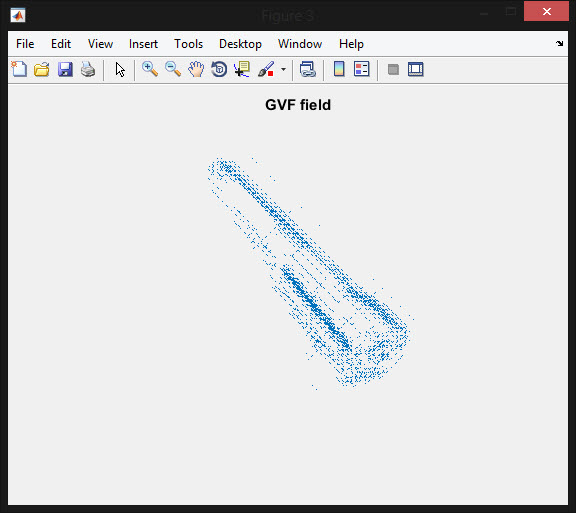Dock the figure using the corner arrow
This screenshot has height=513, width=576.
[x=559, y=43]
